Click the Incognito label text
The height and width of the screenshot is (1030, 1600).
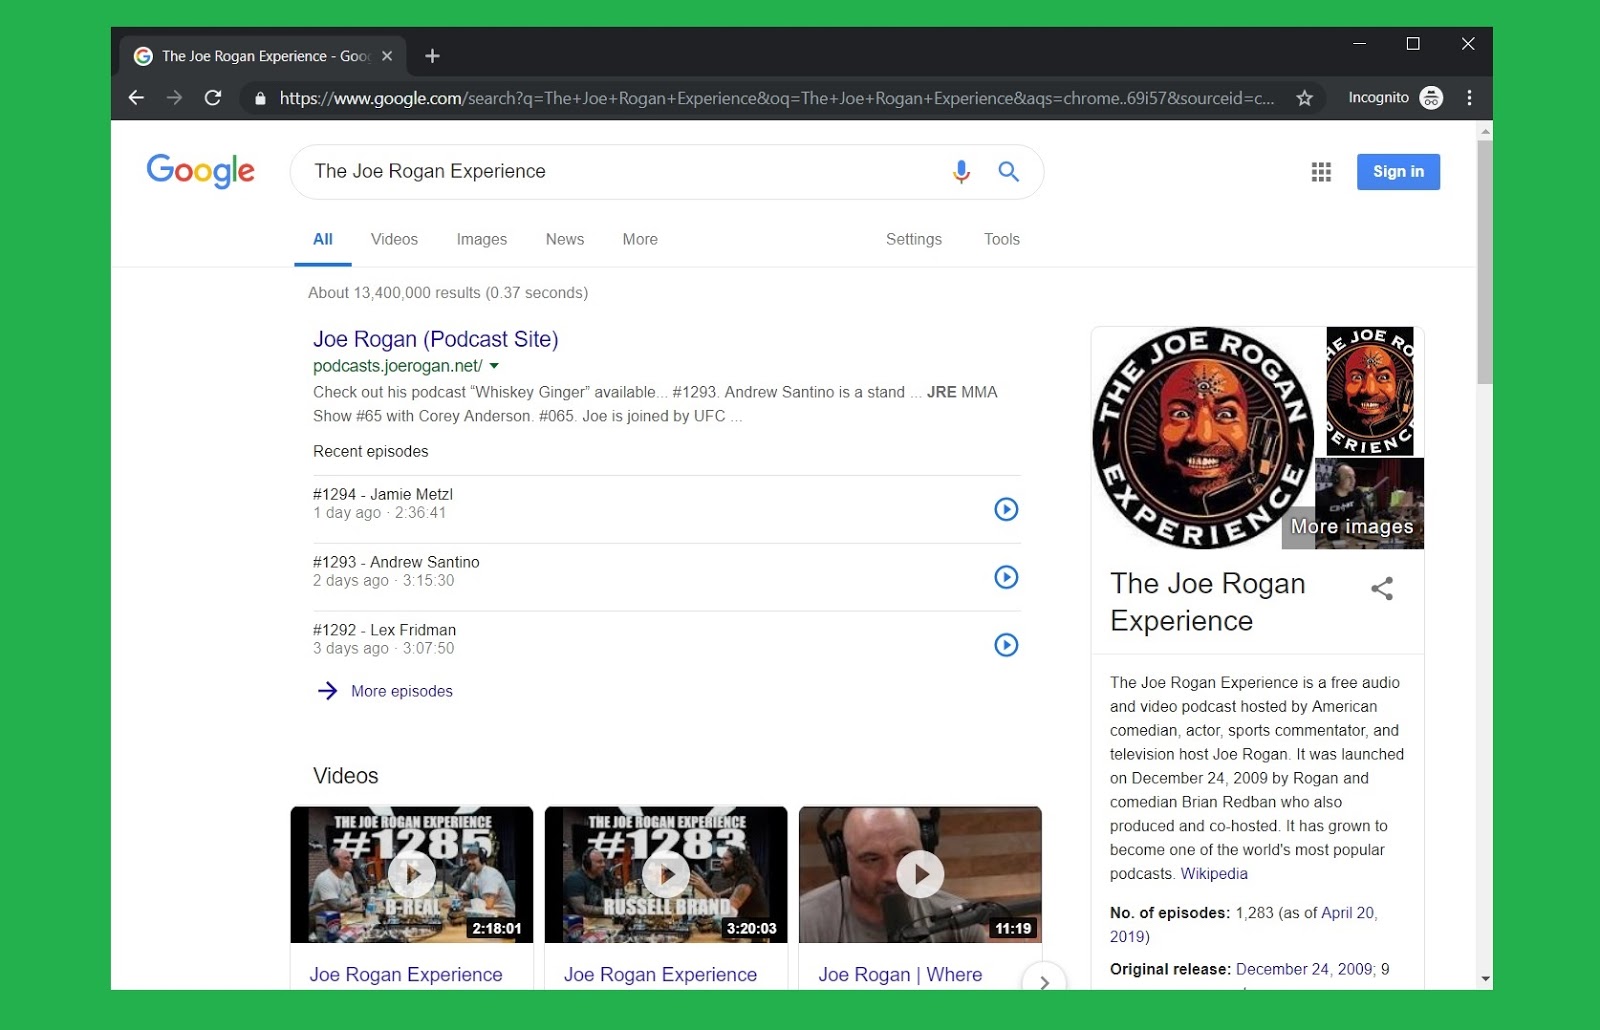[x=1378, y=98]
